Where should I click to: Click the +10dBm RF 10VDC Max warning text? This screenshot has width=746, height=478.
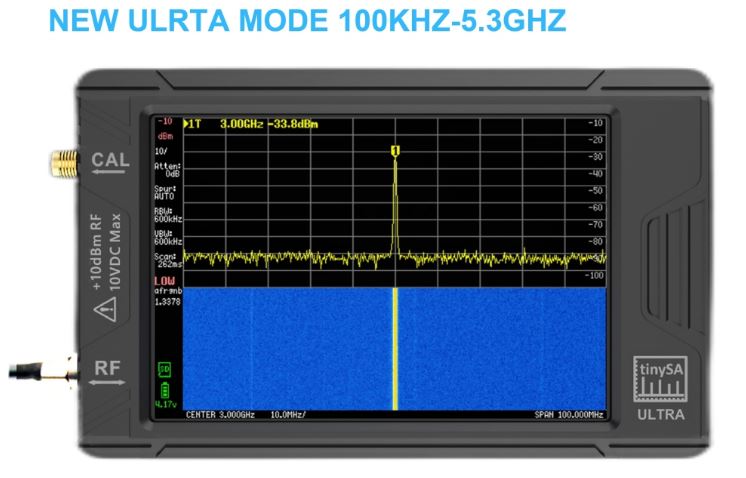(x=106, y=252)
